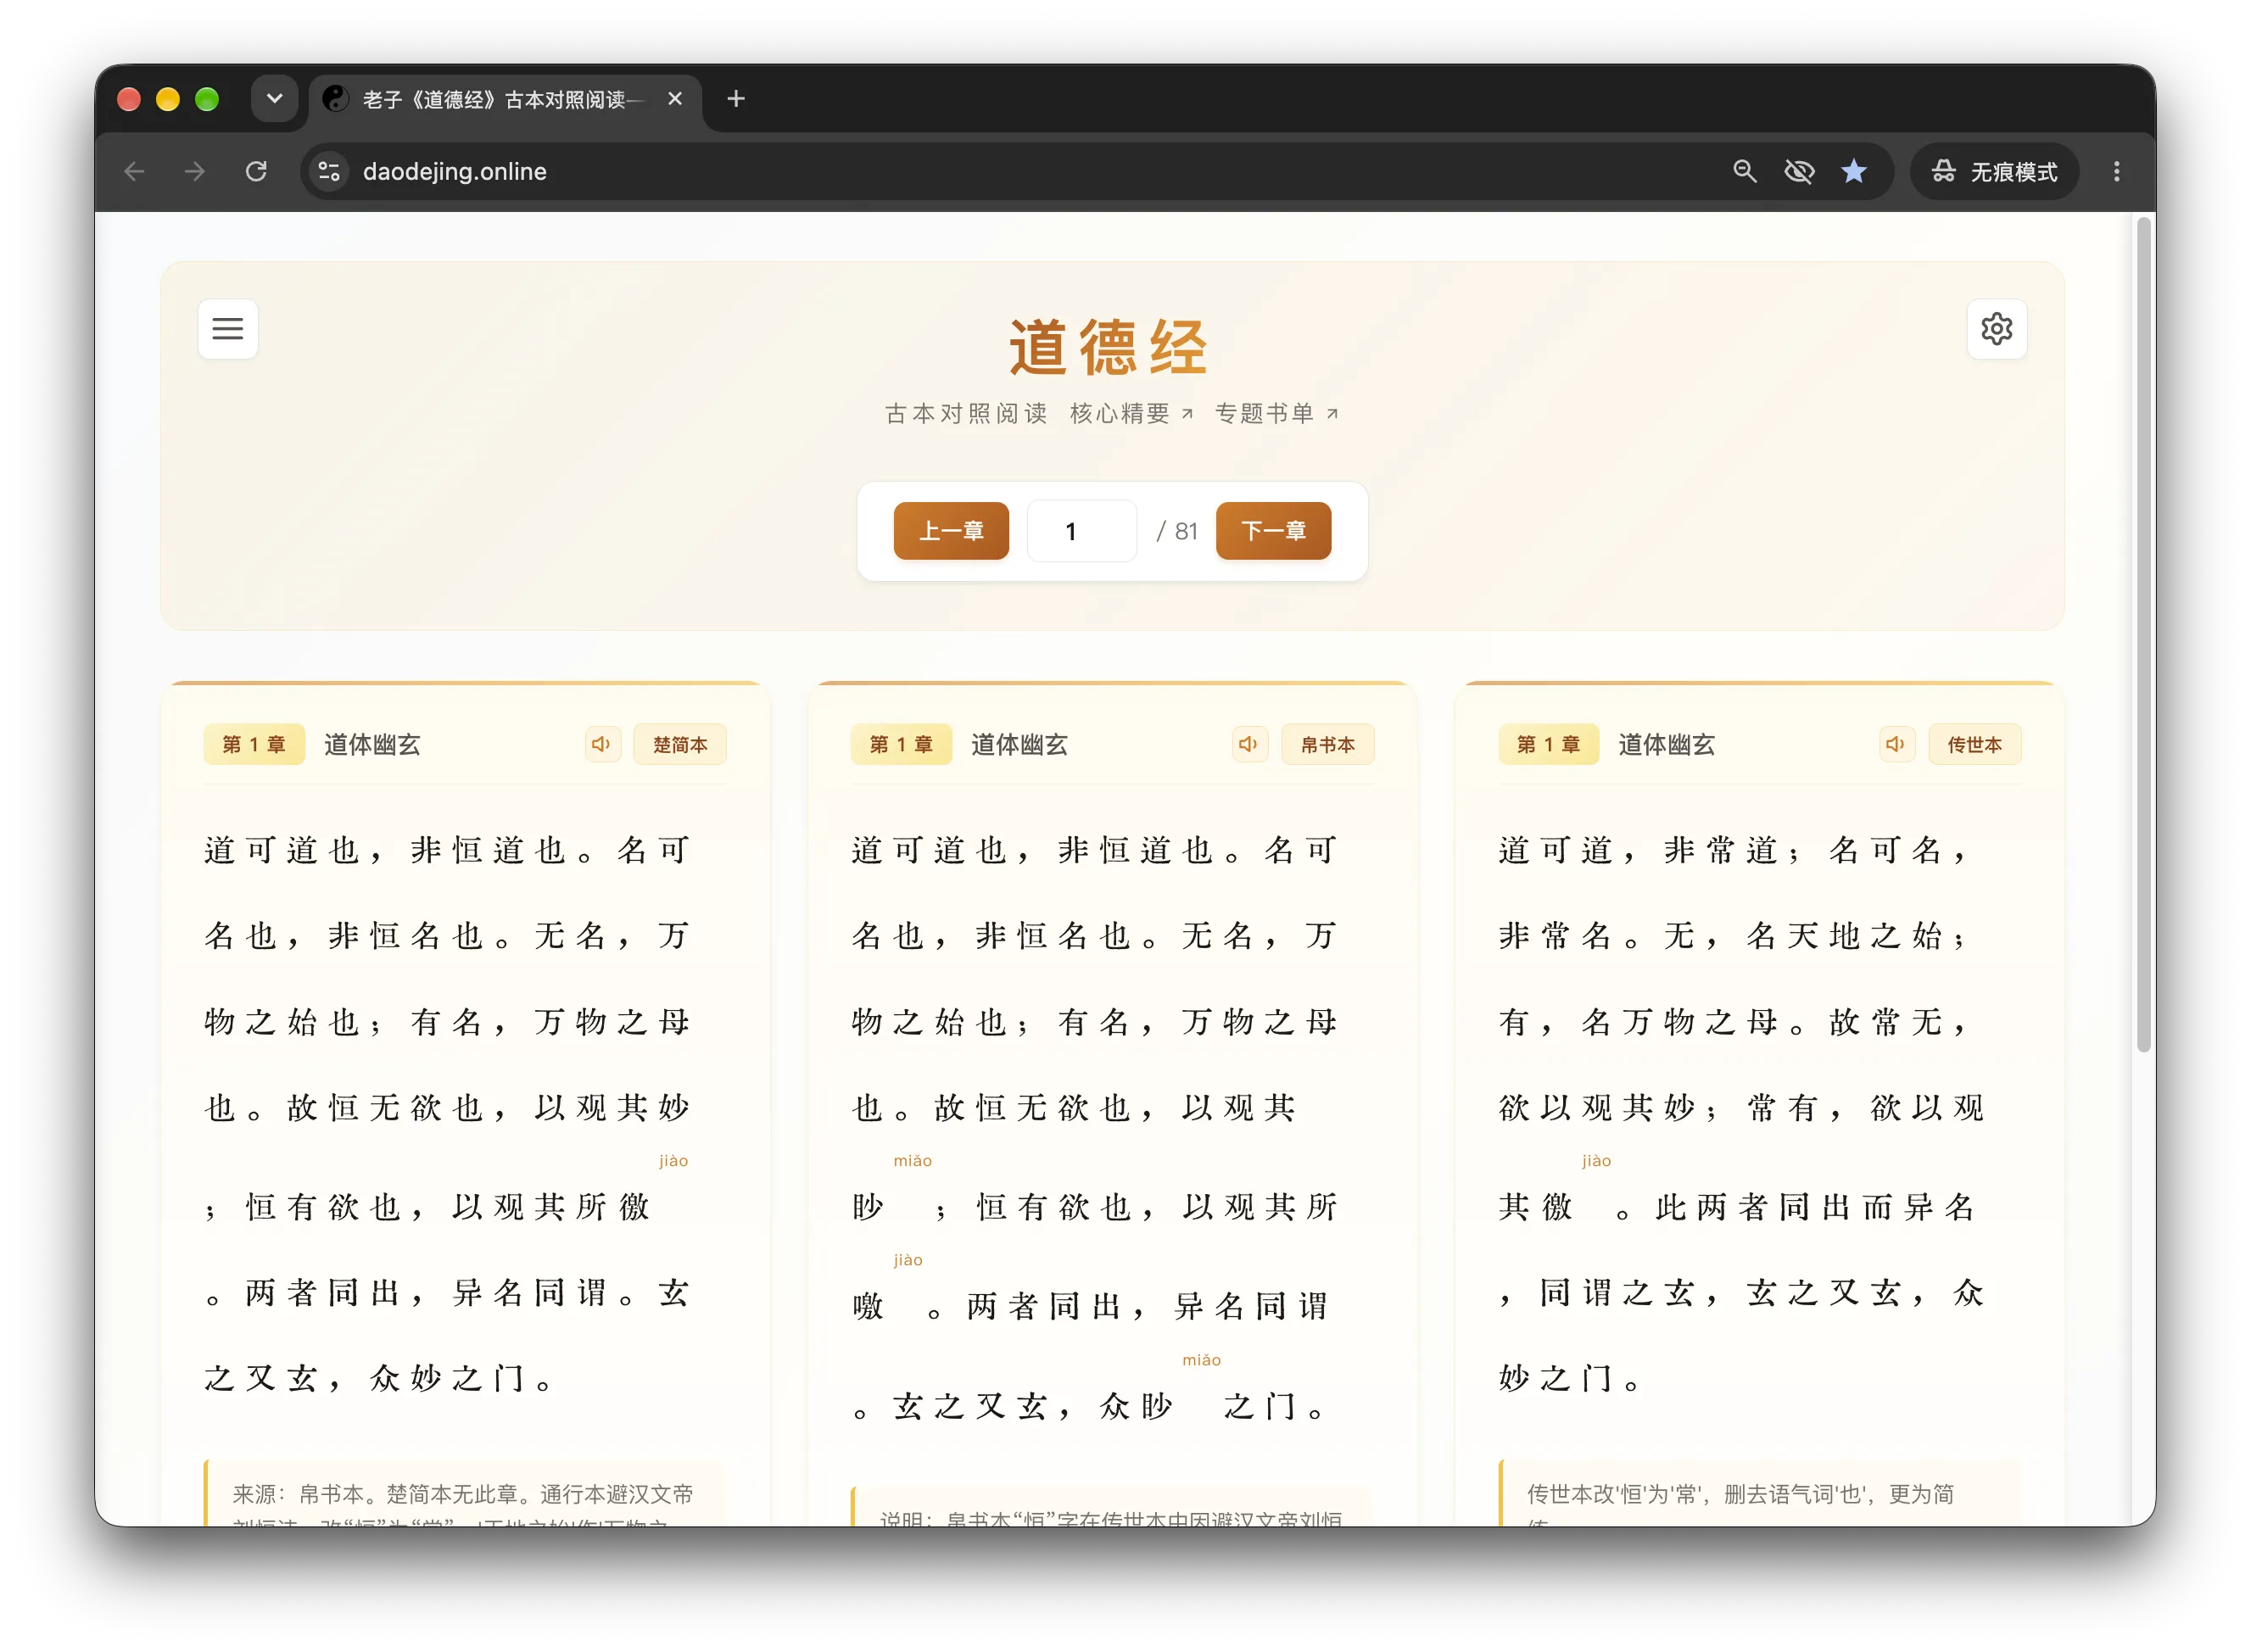Click the 帛书本 version tag
2251x1652 pixels.
[1327, 744]
